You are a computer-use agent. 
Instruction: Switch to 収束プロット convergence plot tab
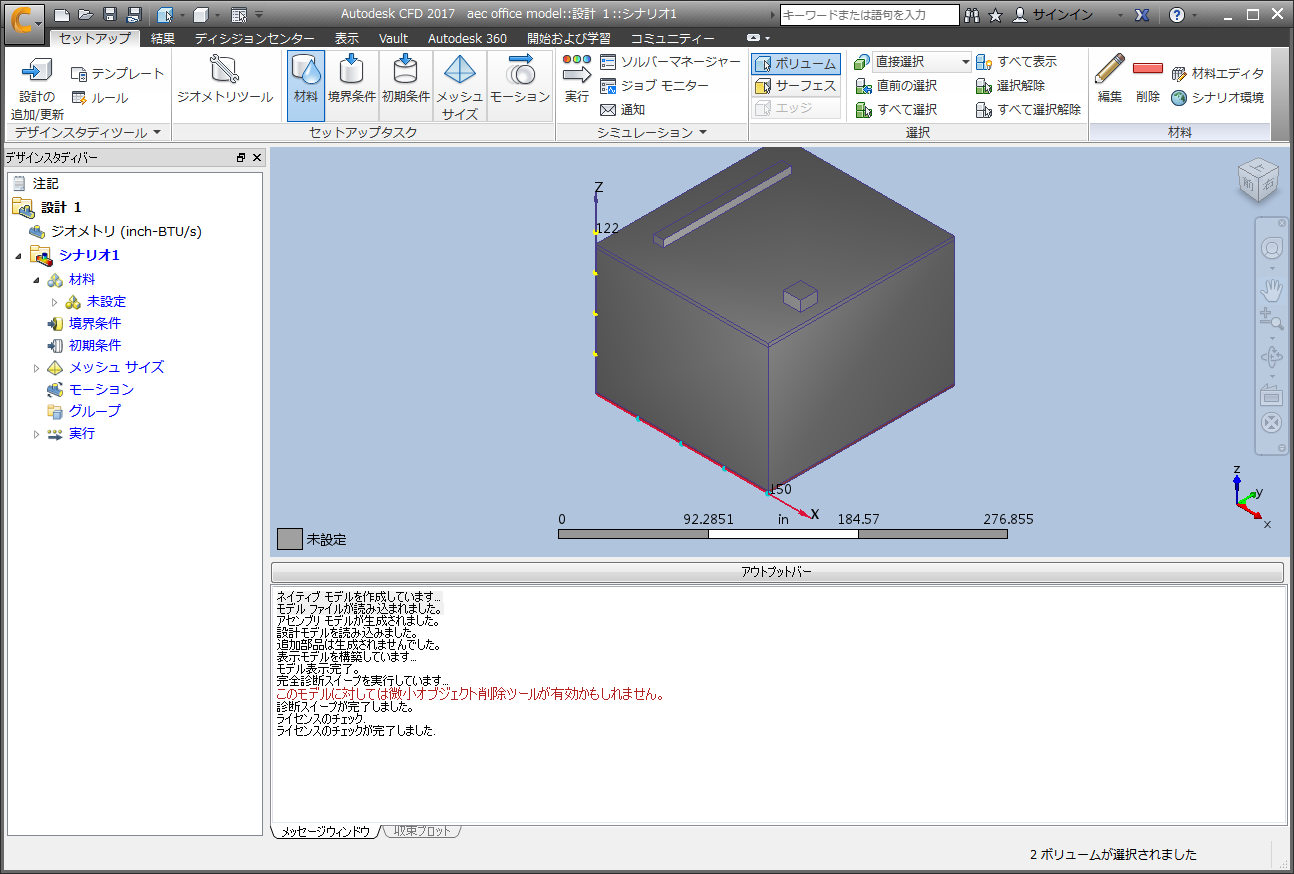(422, 831)
